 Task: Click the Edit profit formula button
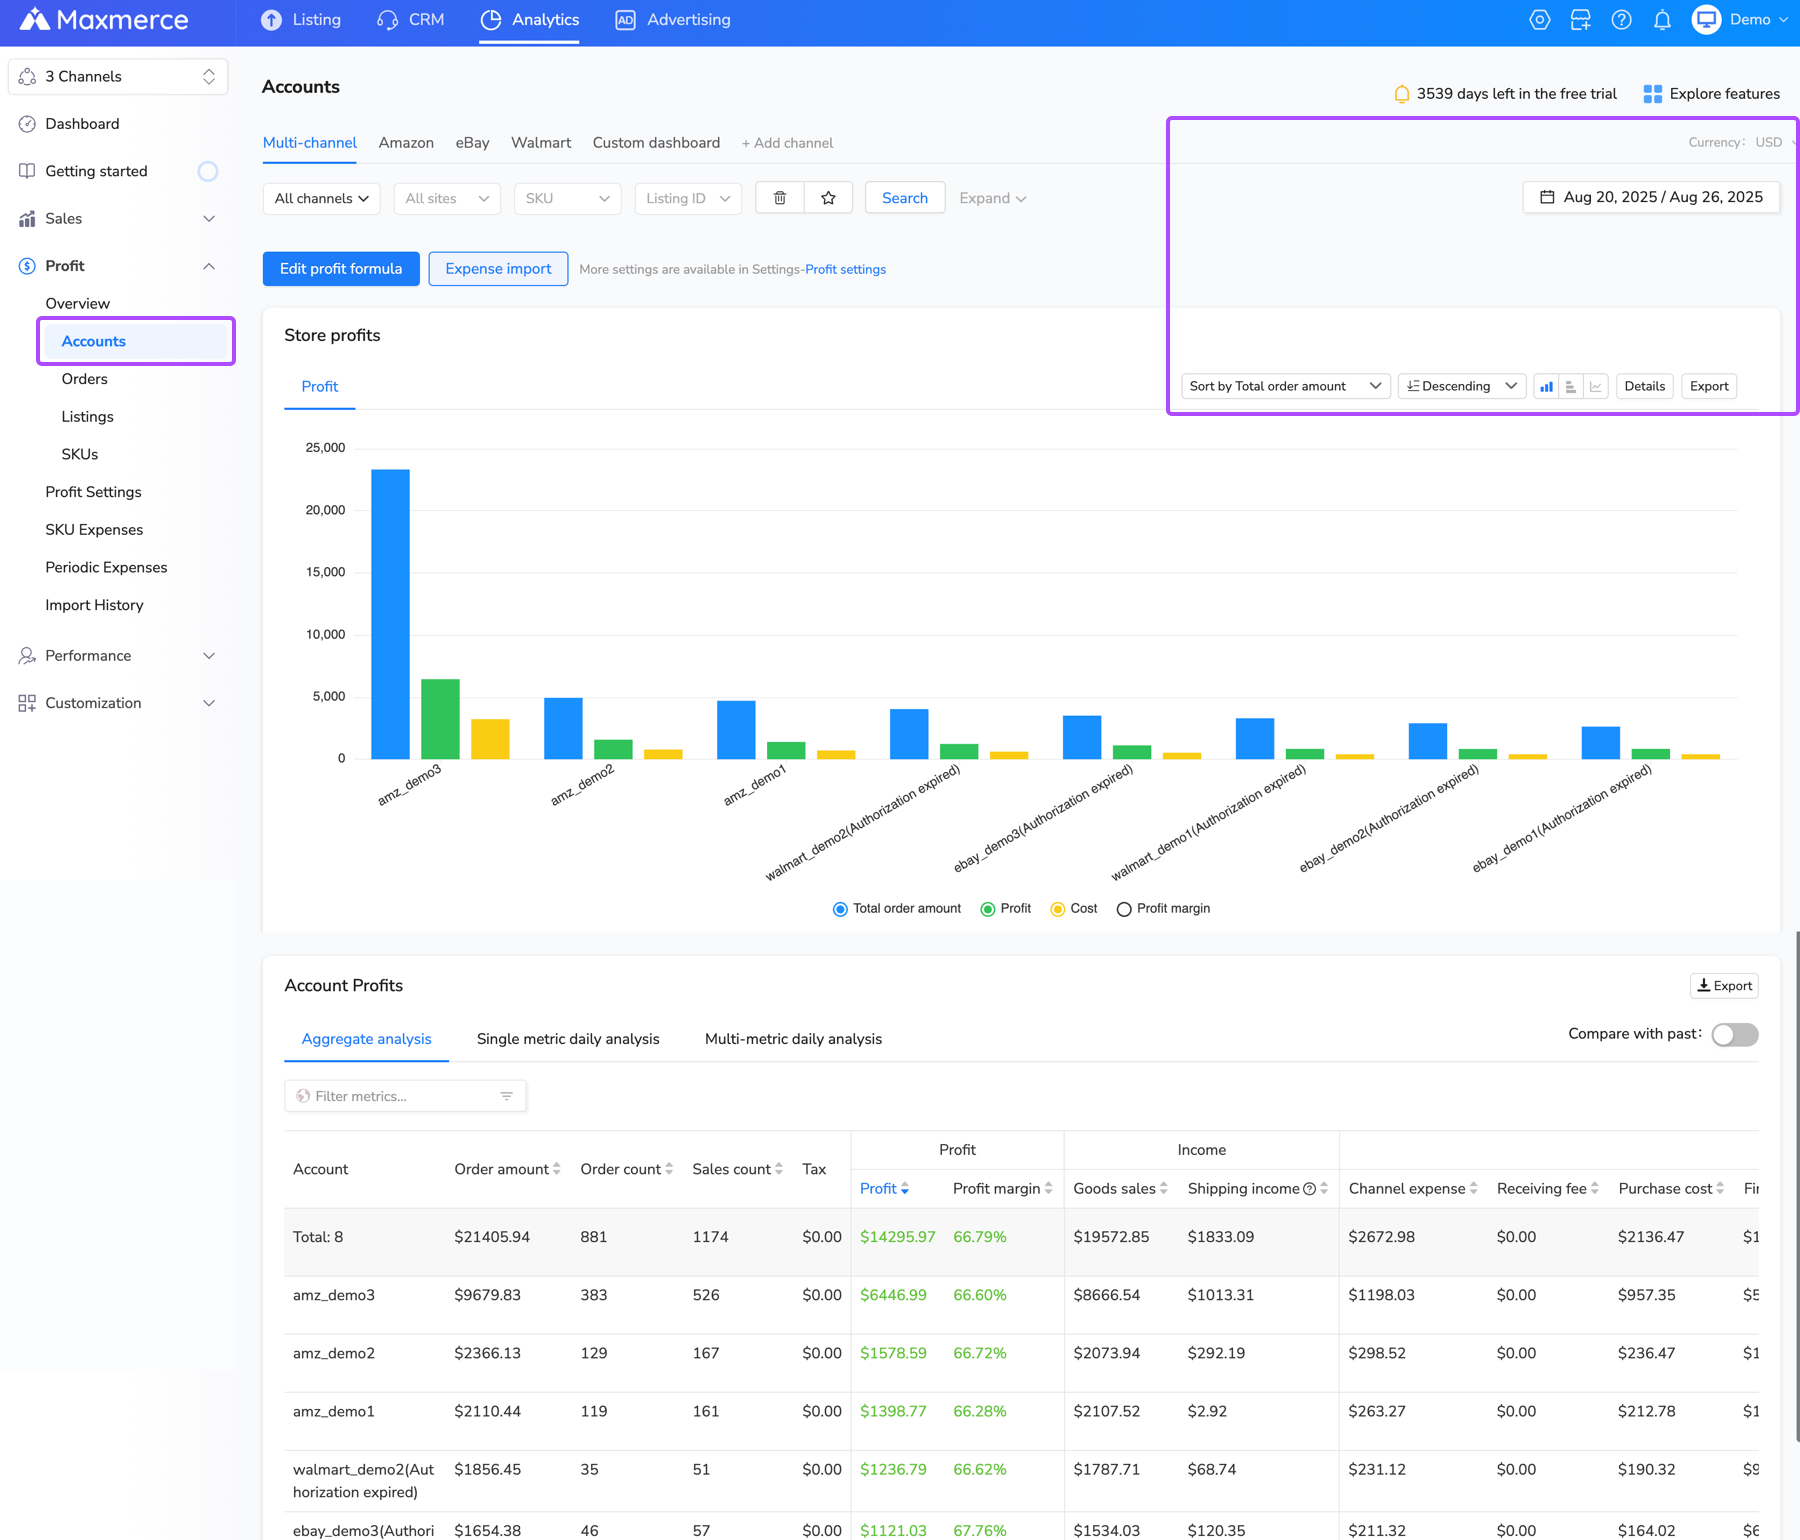point(341,269)
